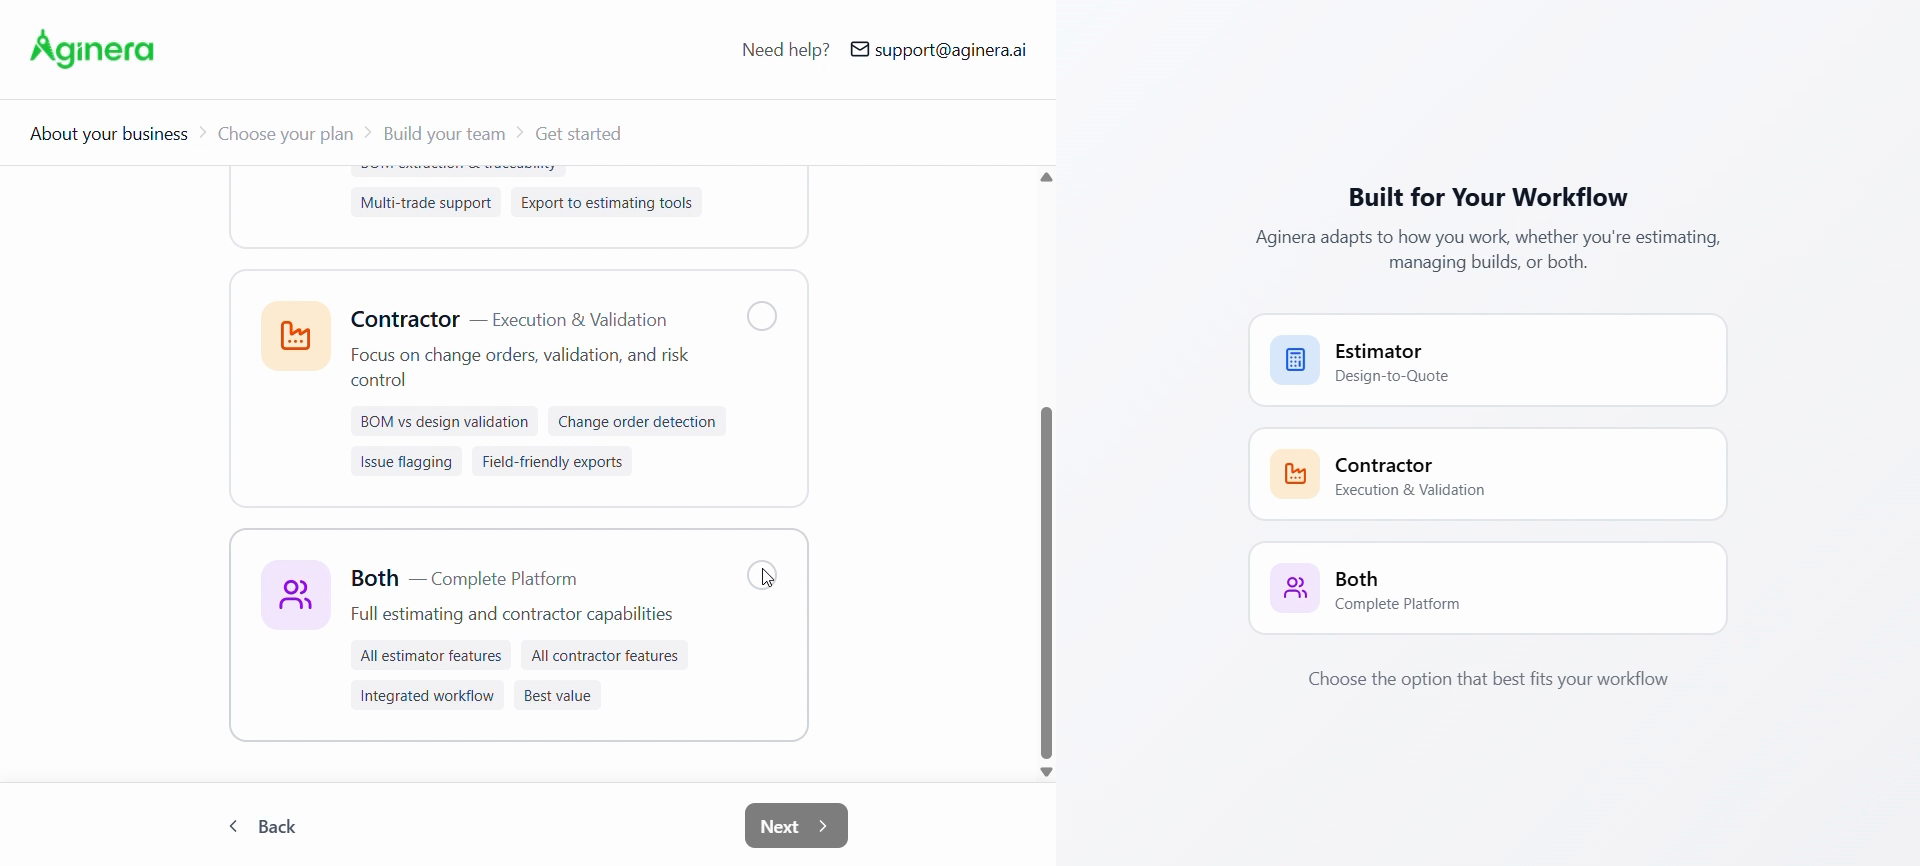Select the Both Complete Platform radio button
Viewport: 1920px width, 866px height.
762,575
